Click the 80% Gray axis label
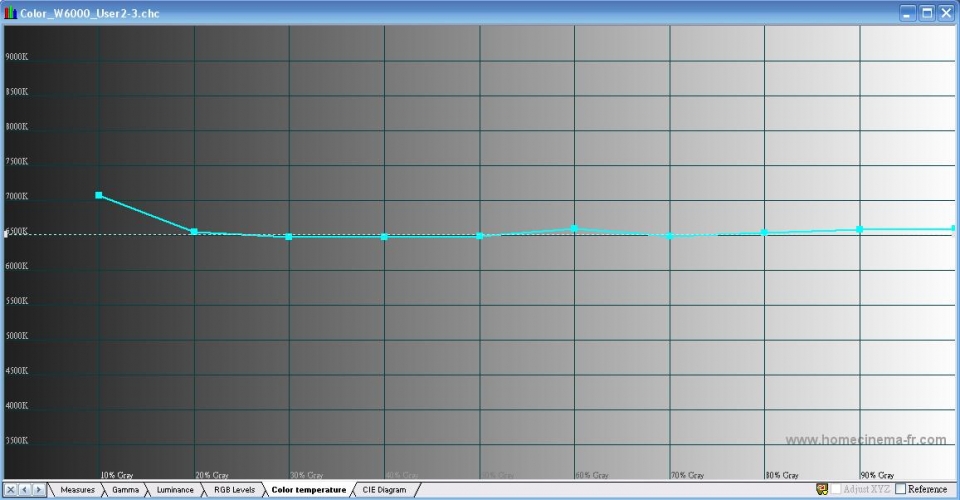This screenshot has height=500, width=960. (782, 475)
